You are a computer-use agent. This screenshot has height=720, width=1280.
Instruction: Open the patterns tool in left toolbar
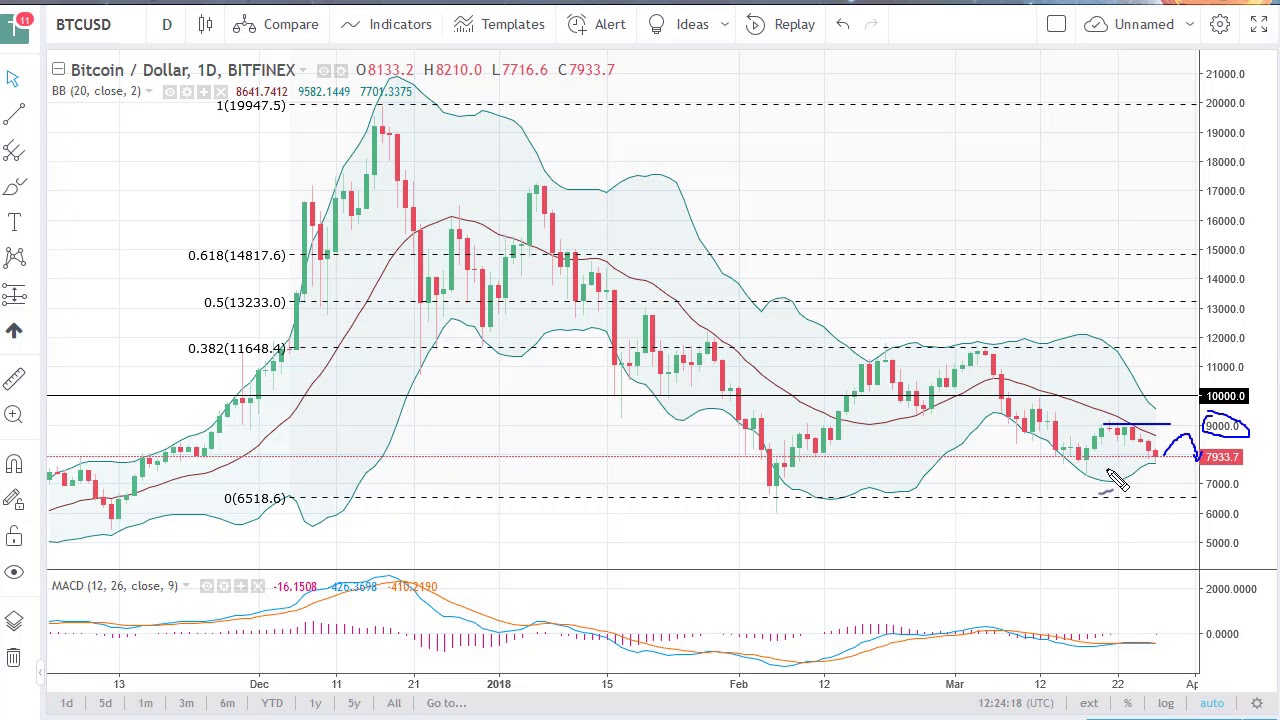14,258
